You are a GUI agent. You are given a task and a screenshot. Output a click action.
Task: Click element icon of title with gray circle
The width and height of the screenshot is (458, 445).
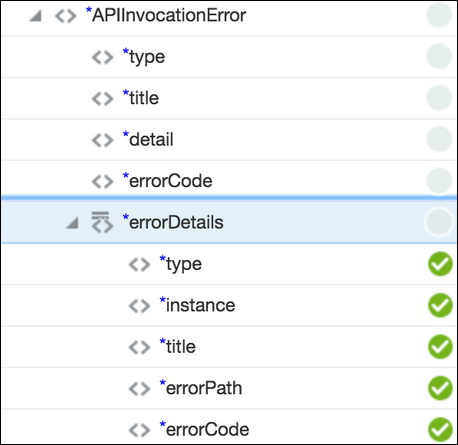102,99
